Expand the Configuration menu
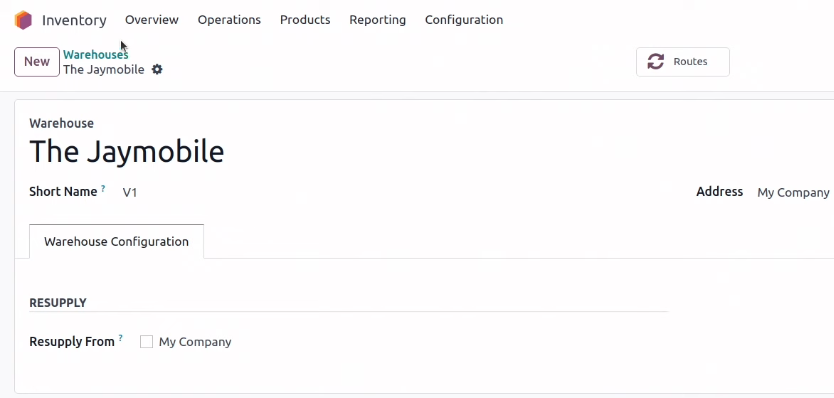Image resolution: width=834 pixels, height=398 pixels. pos(464,20)
